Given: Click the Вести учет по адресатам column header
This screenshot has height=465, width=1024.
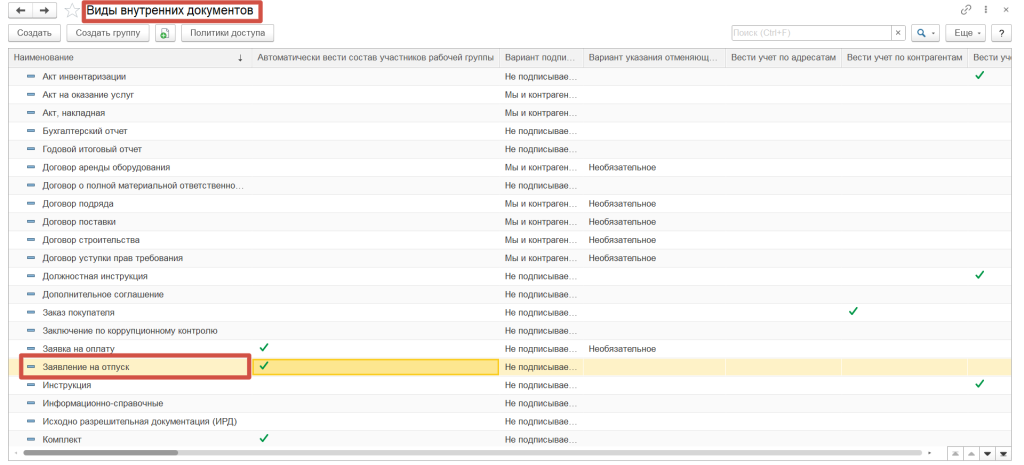Looking at the screenshot, I should 782,58.
